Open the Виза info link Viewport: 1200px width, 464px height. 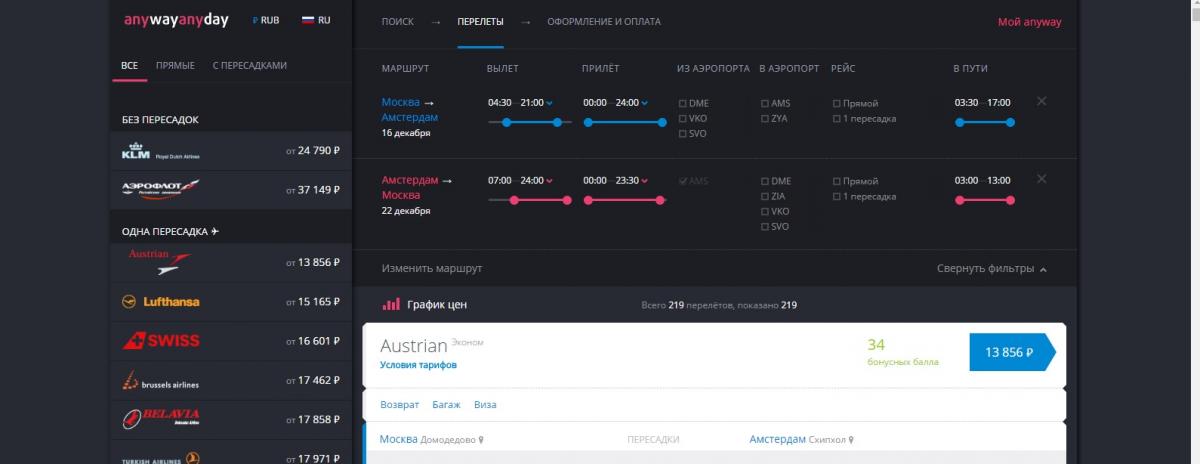485,405
